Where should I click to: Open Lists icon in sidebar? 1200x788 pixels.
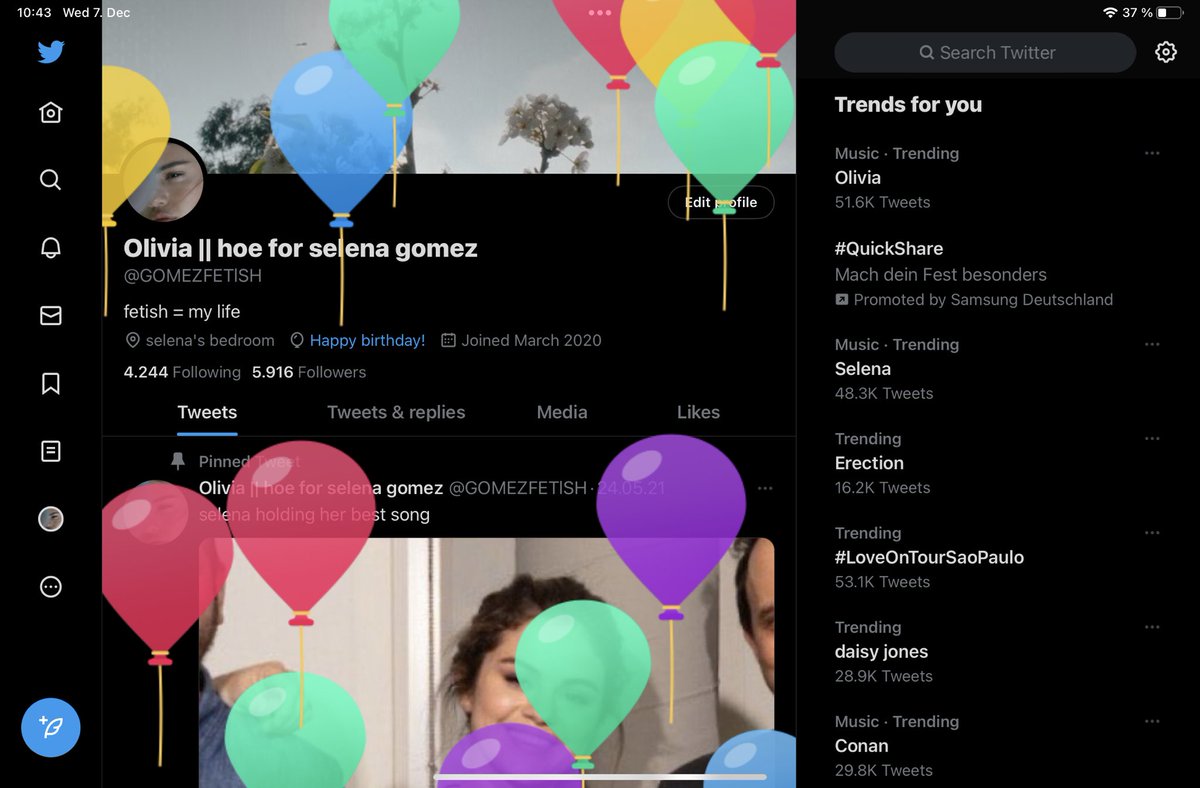click(x=51, y=451)
